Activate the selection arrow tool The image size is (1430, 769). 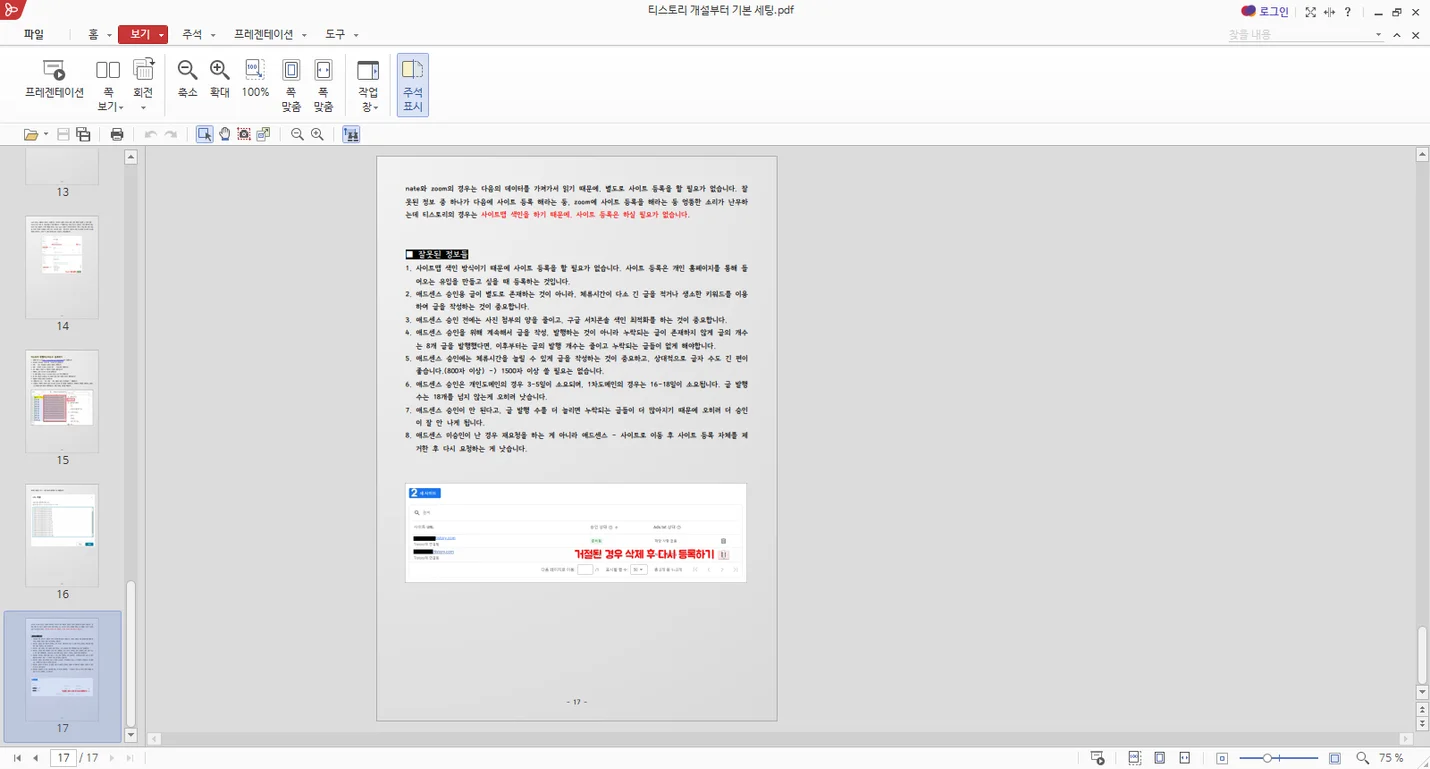point(205,134)
